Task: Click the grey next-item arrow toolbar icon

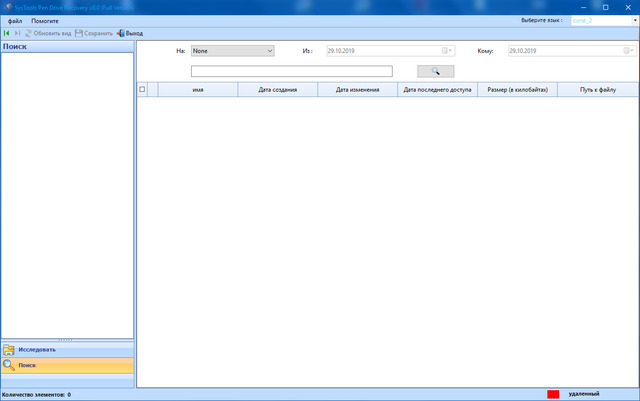Action: (17, 33)
